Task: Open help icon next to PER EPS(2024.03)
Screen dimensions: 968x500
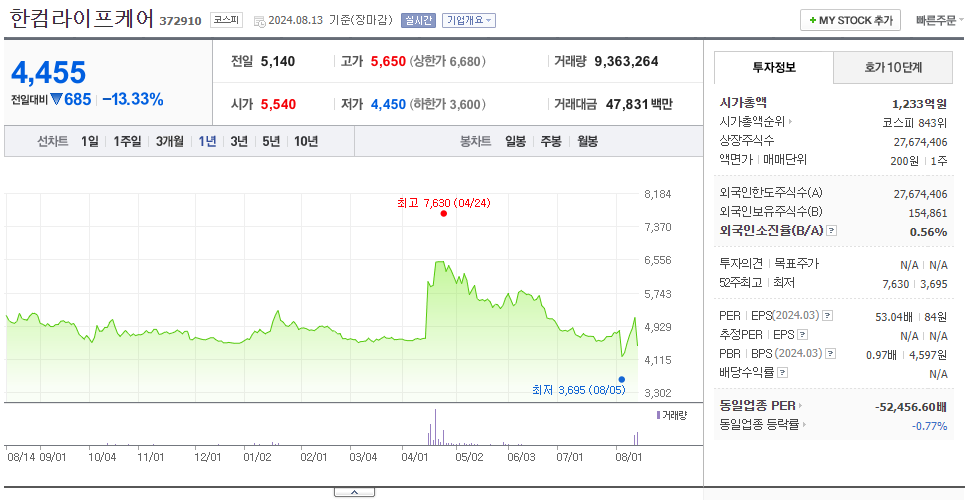Action: coord(828,316)
